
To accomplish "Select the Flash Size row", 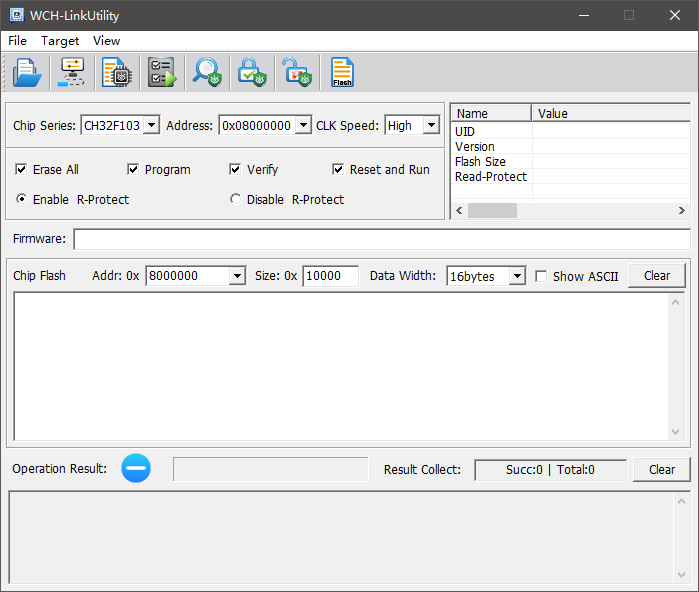I will [572, 161].
